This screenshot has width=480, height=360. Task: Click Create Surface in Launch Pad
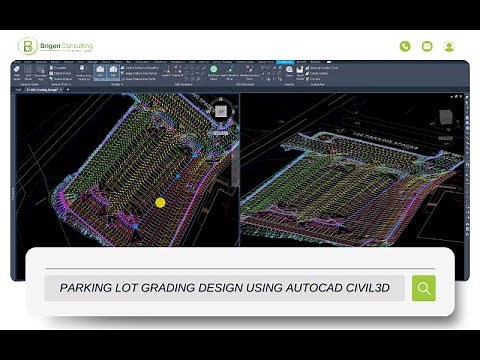coord(317,73)
